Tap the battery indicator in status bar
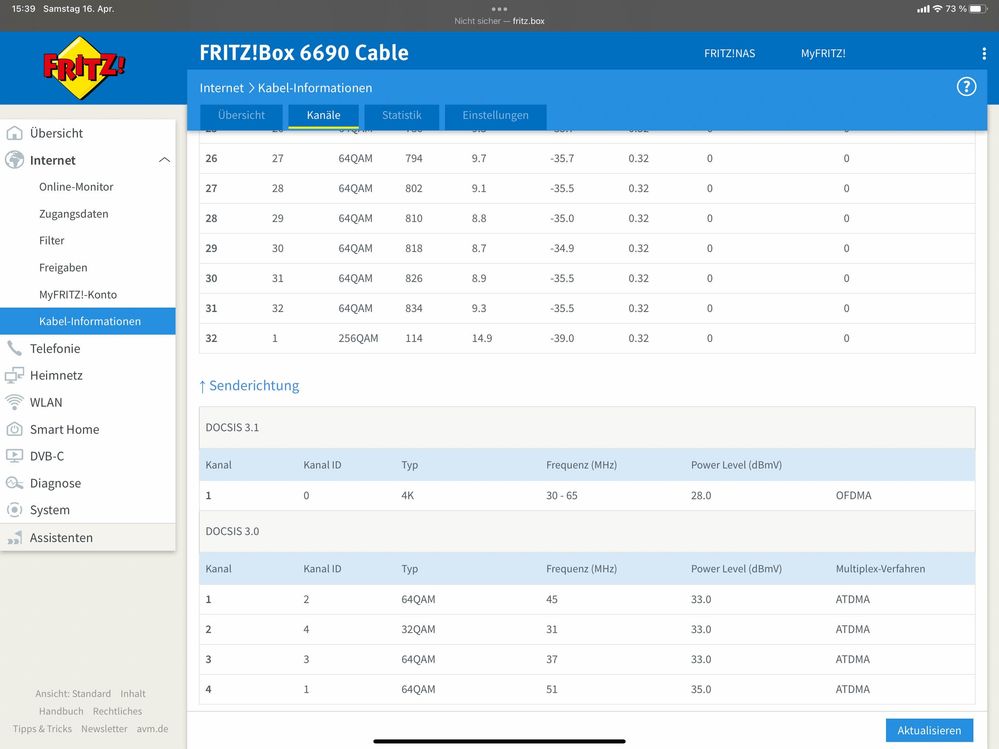 (x=979, y=9)
